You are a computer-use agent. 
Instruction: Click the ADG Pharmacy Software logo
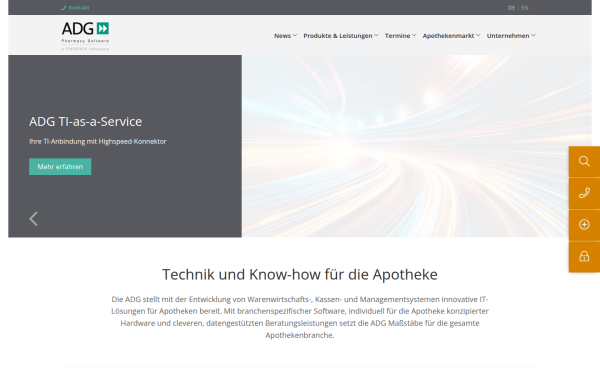click(x=85, y=36)
